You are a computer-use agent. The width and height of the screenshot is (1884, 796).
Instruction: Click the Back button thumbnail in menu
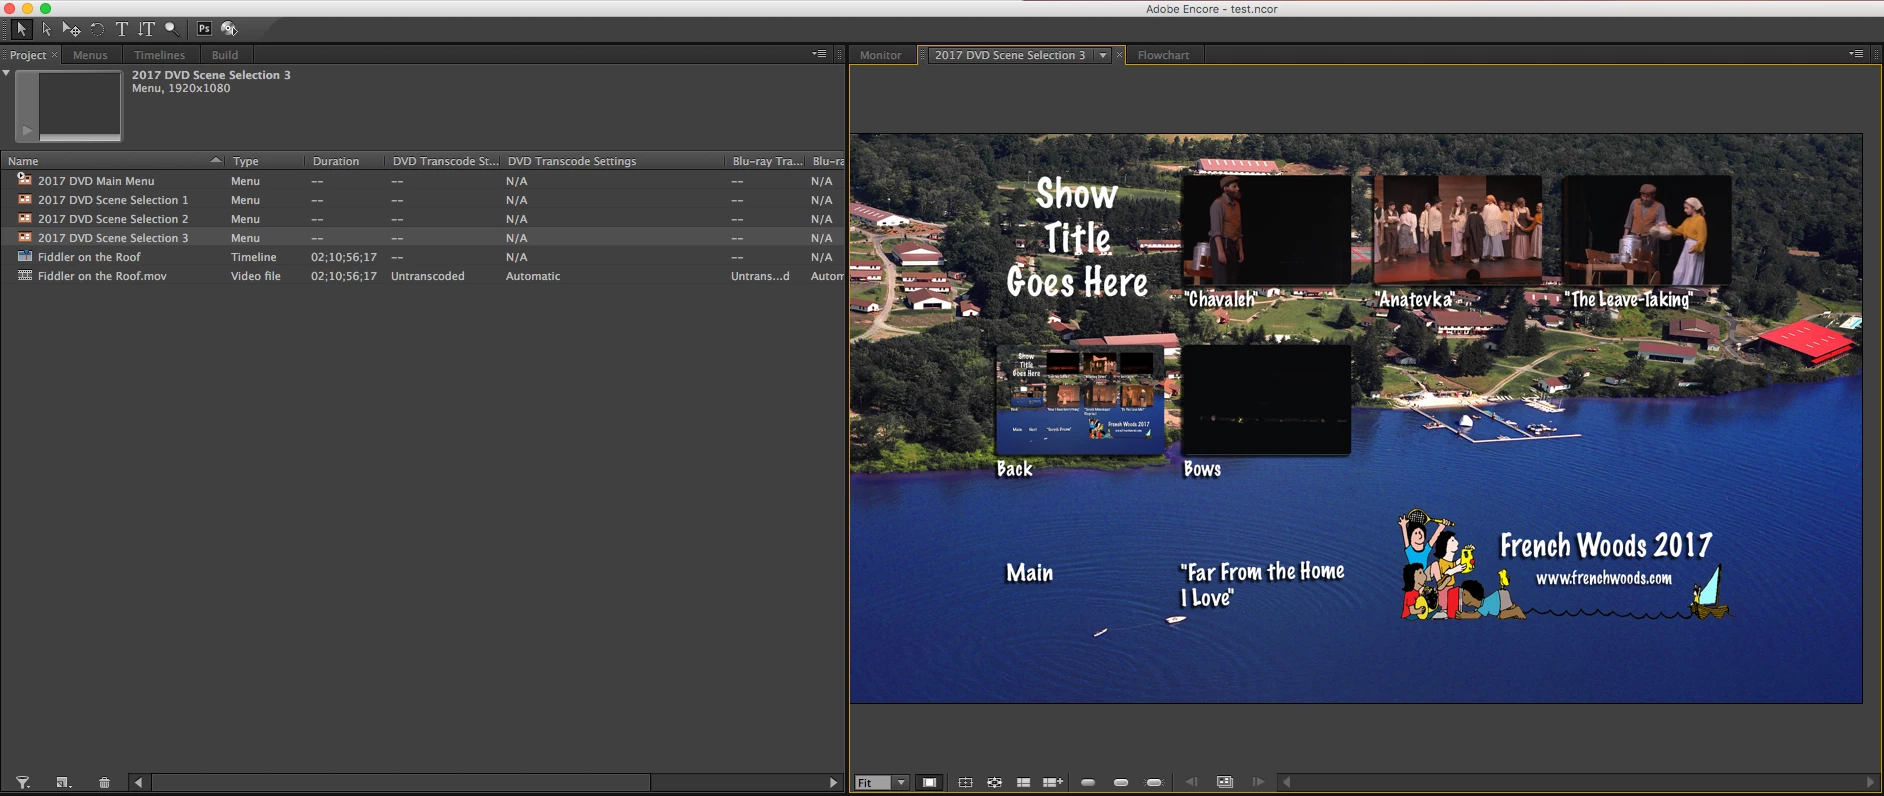[1080, 400]
